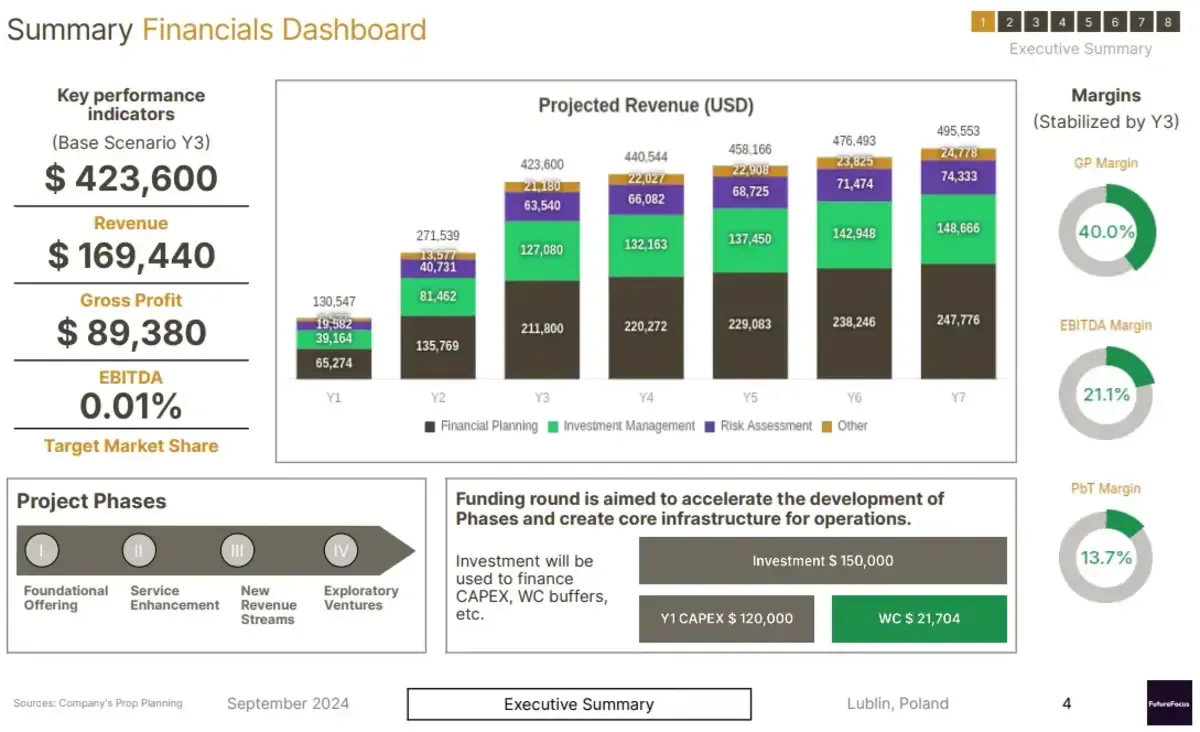Jump to page 8 in navigator
1200x732 pixels.
click(1167, 22)
